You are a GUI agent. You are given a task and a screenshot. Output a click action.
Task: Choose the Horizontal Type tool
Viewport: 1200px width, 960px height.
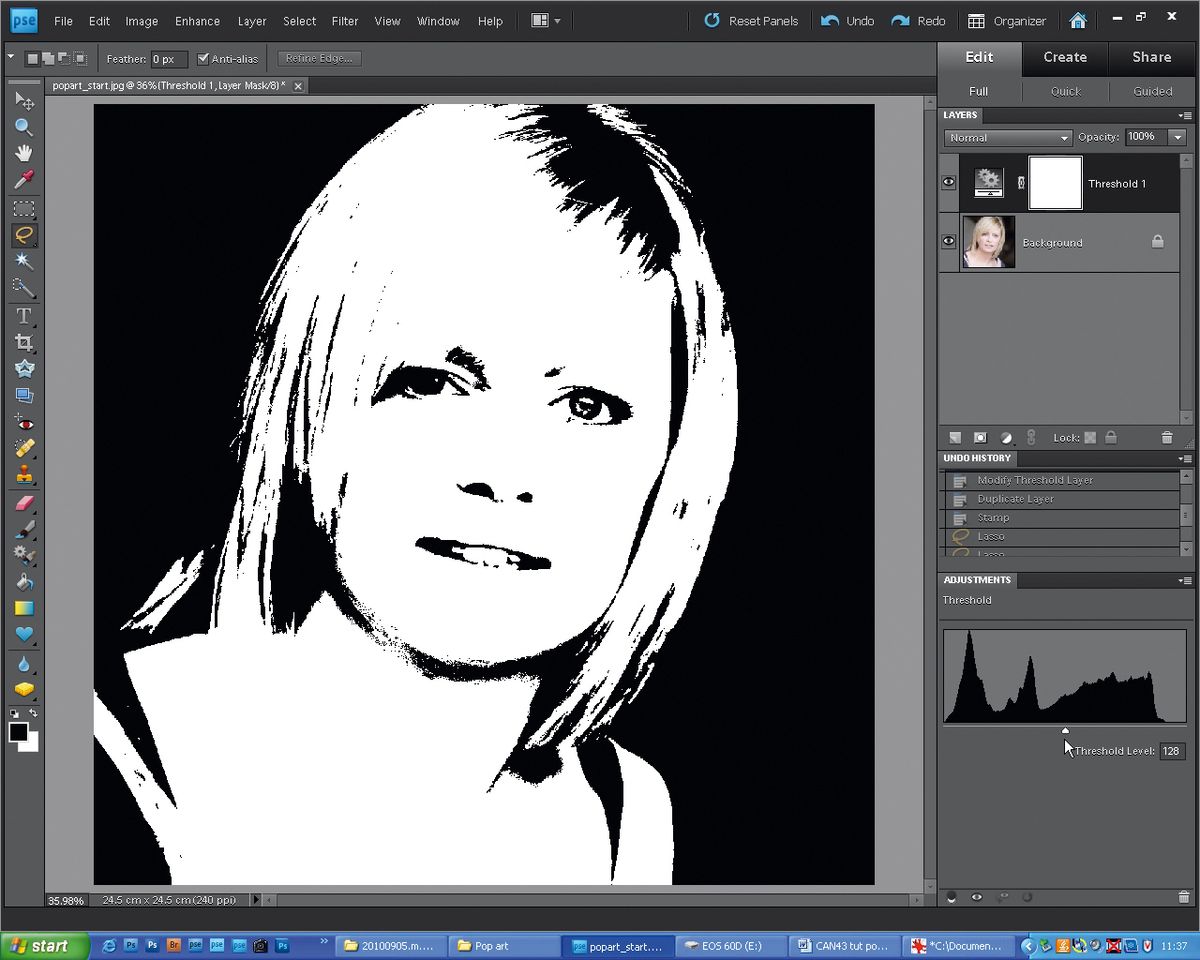click(x=25, y=316)
